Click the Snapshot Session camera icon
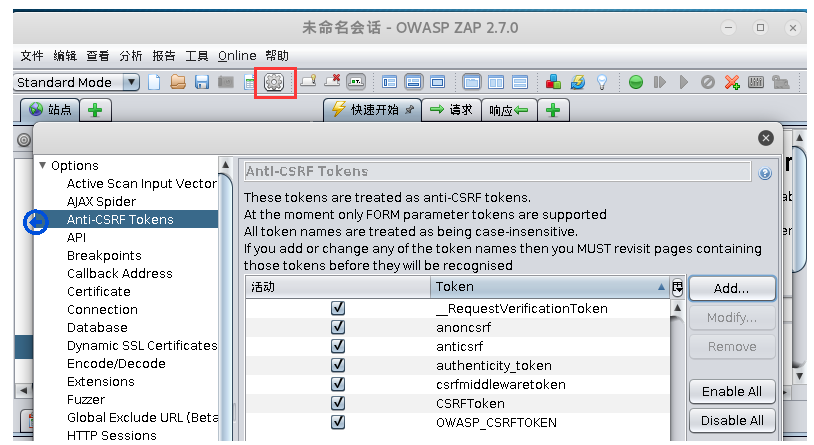This screenshot has width=814, height=445. coord(226,82)
